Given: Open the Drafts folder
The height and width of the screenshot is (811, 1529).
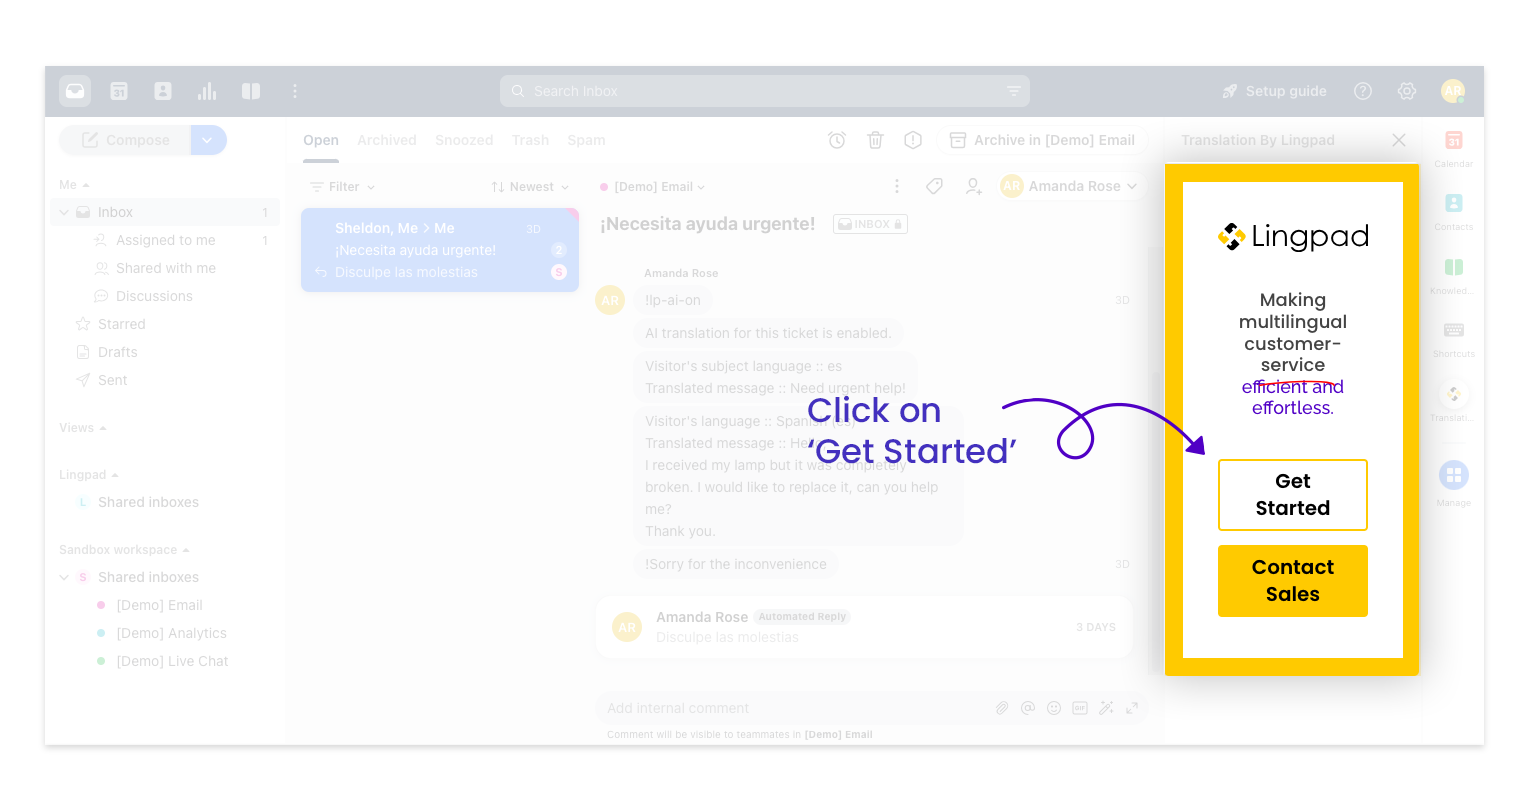Looking at the screenshot, I should click(117, 352).
